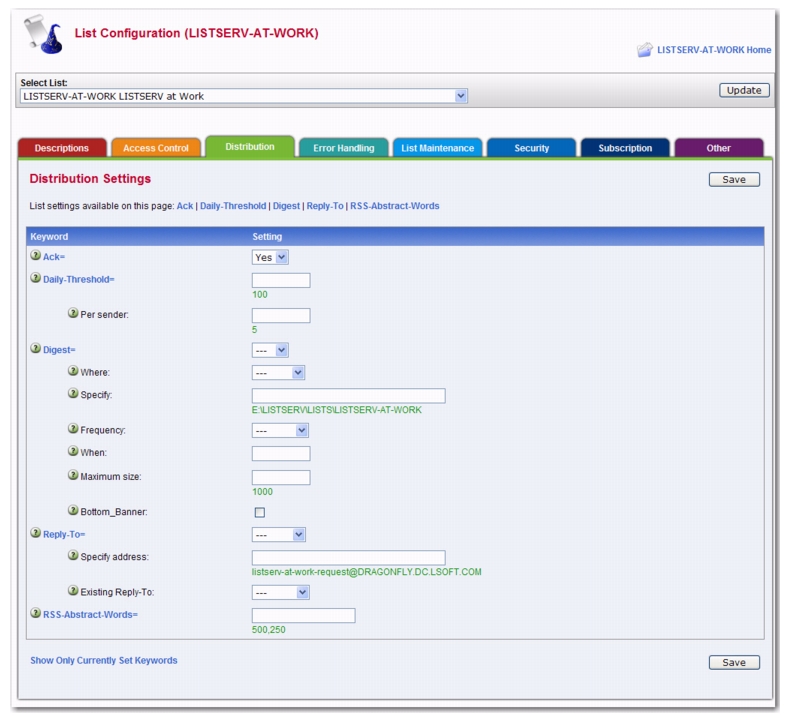The width and height of the screenshot is (787, 720).
Task: Switch to the Security tab
Action: (x=532, y=148)
